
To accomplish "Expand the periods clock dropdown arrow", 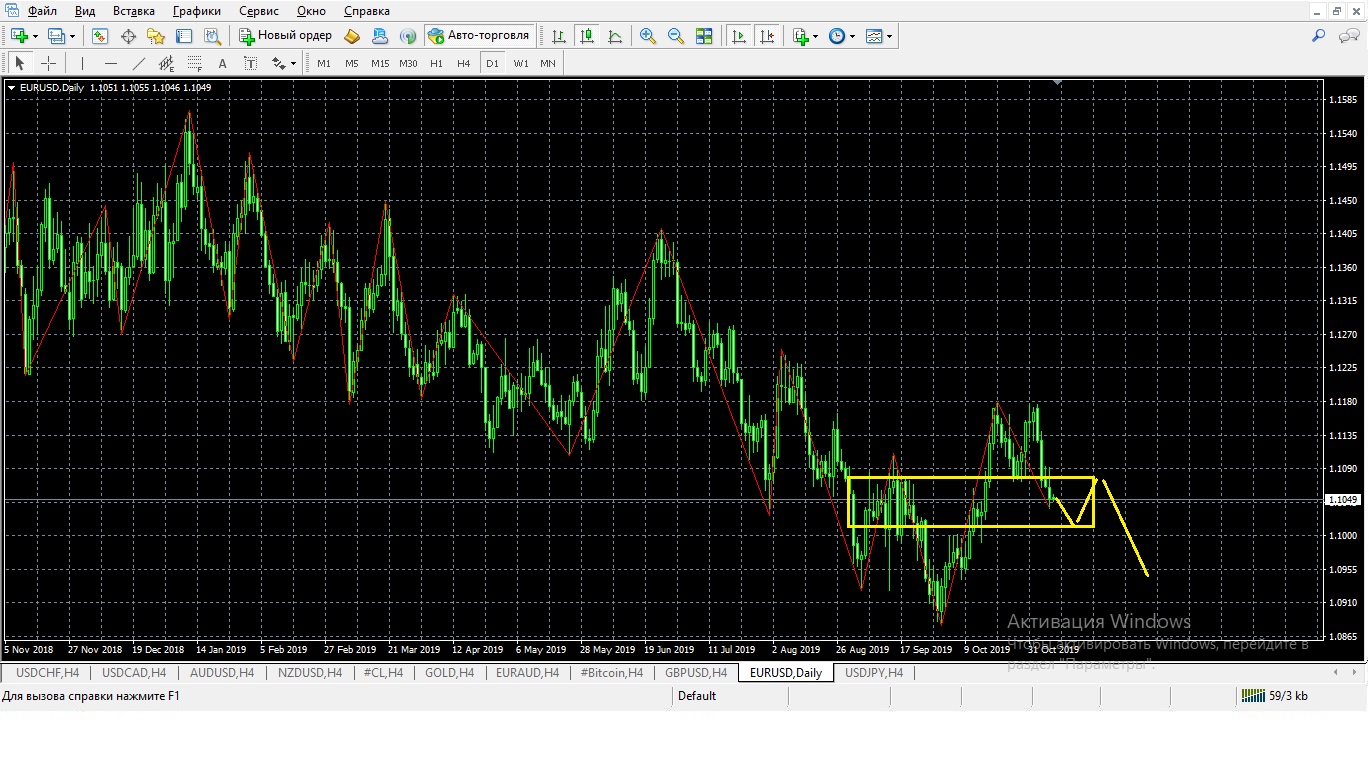I will point(852,37).
